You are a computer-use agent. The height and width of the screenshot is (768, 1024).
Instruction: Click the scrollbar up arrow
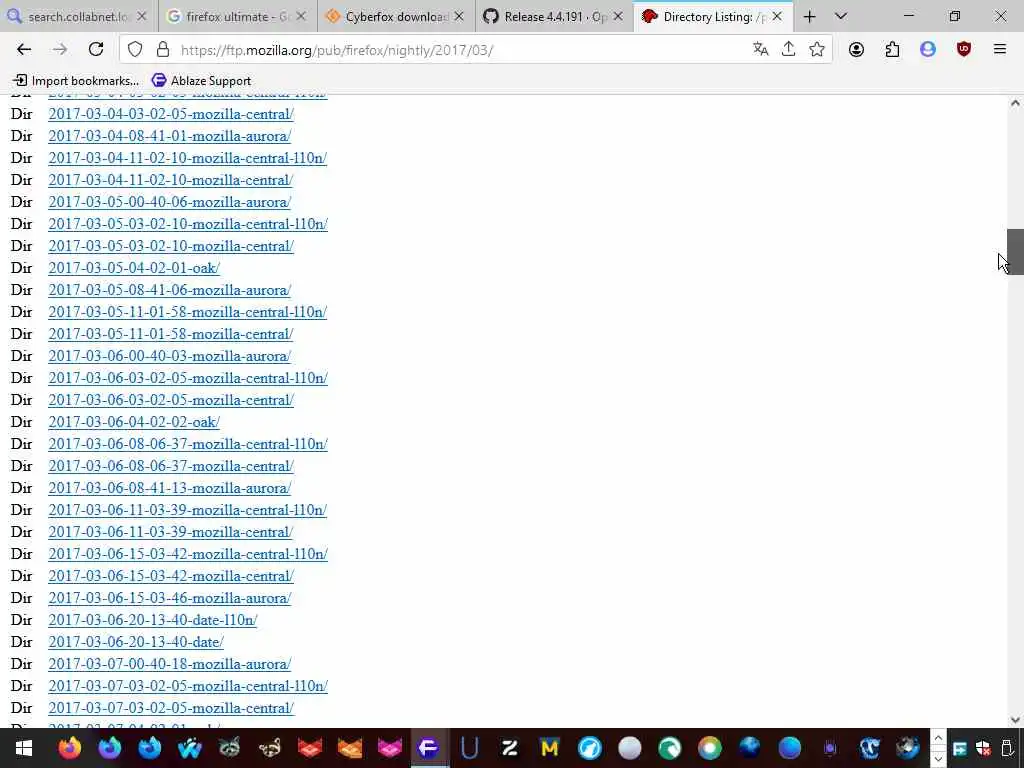[1015, 103]
